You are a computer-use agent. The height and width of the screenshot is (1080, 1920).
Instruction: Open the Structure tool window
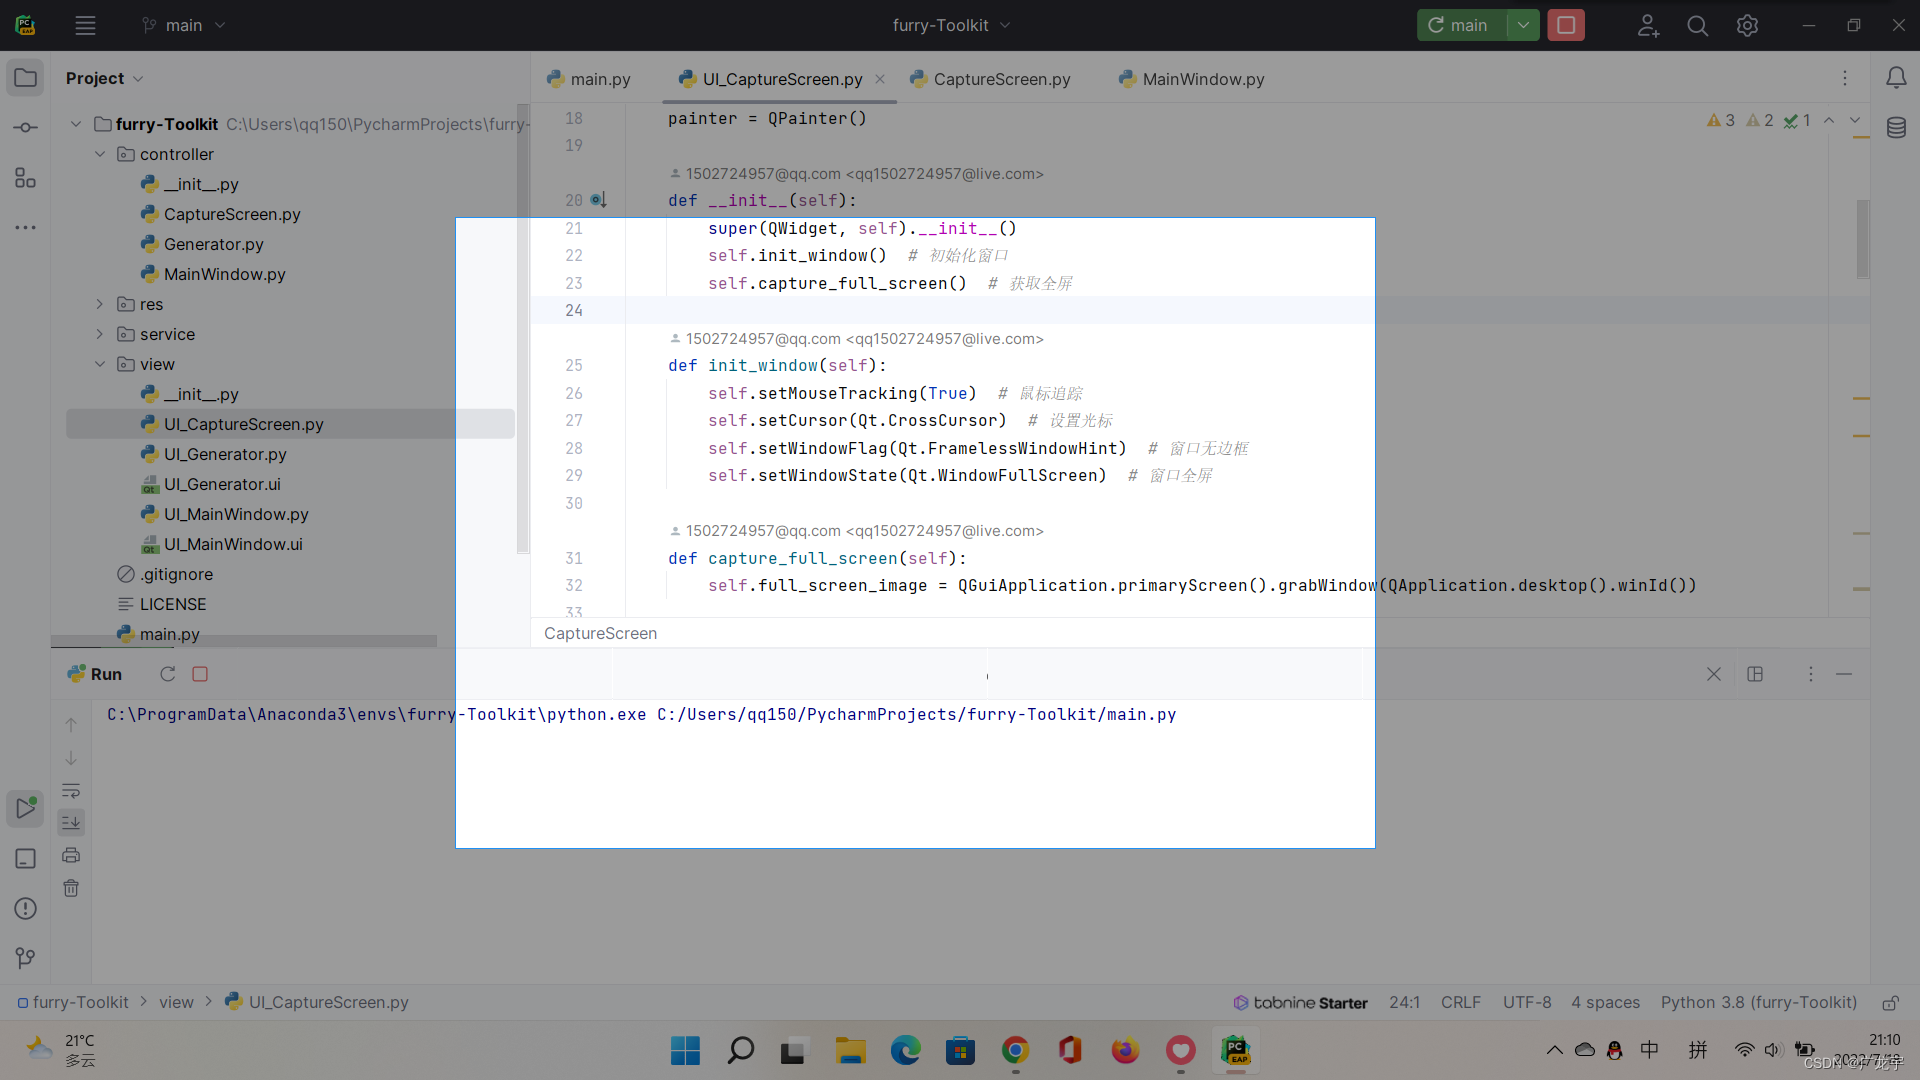coord(25,178)
